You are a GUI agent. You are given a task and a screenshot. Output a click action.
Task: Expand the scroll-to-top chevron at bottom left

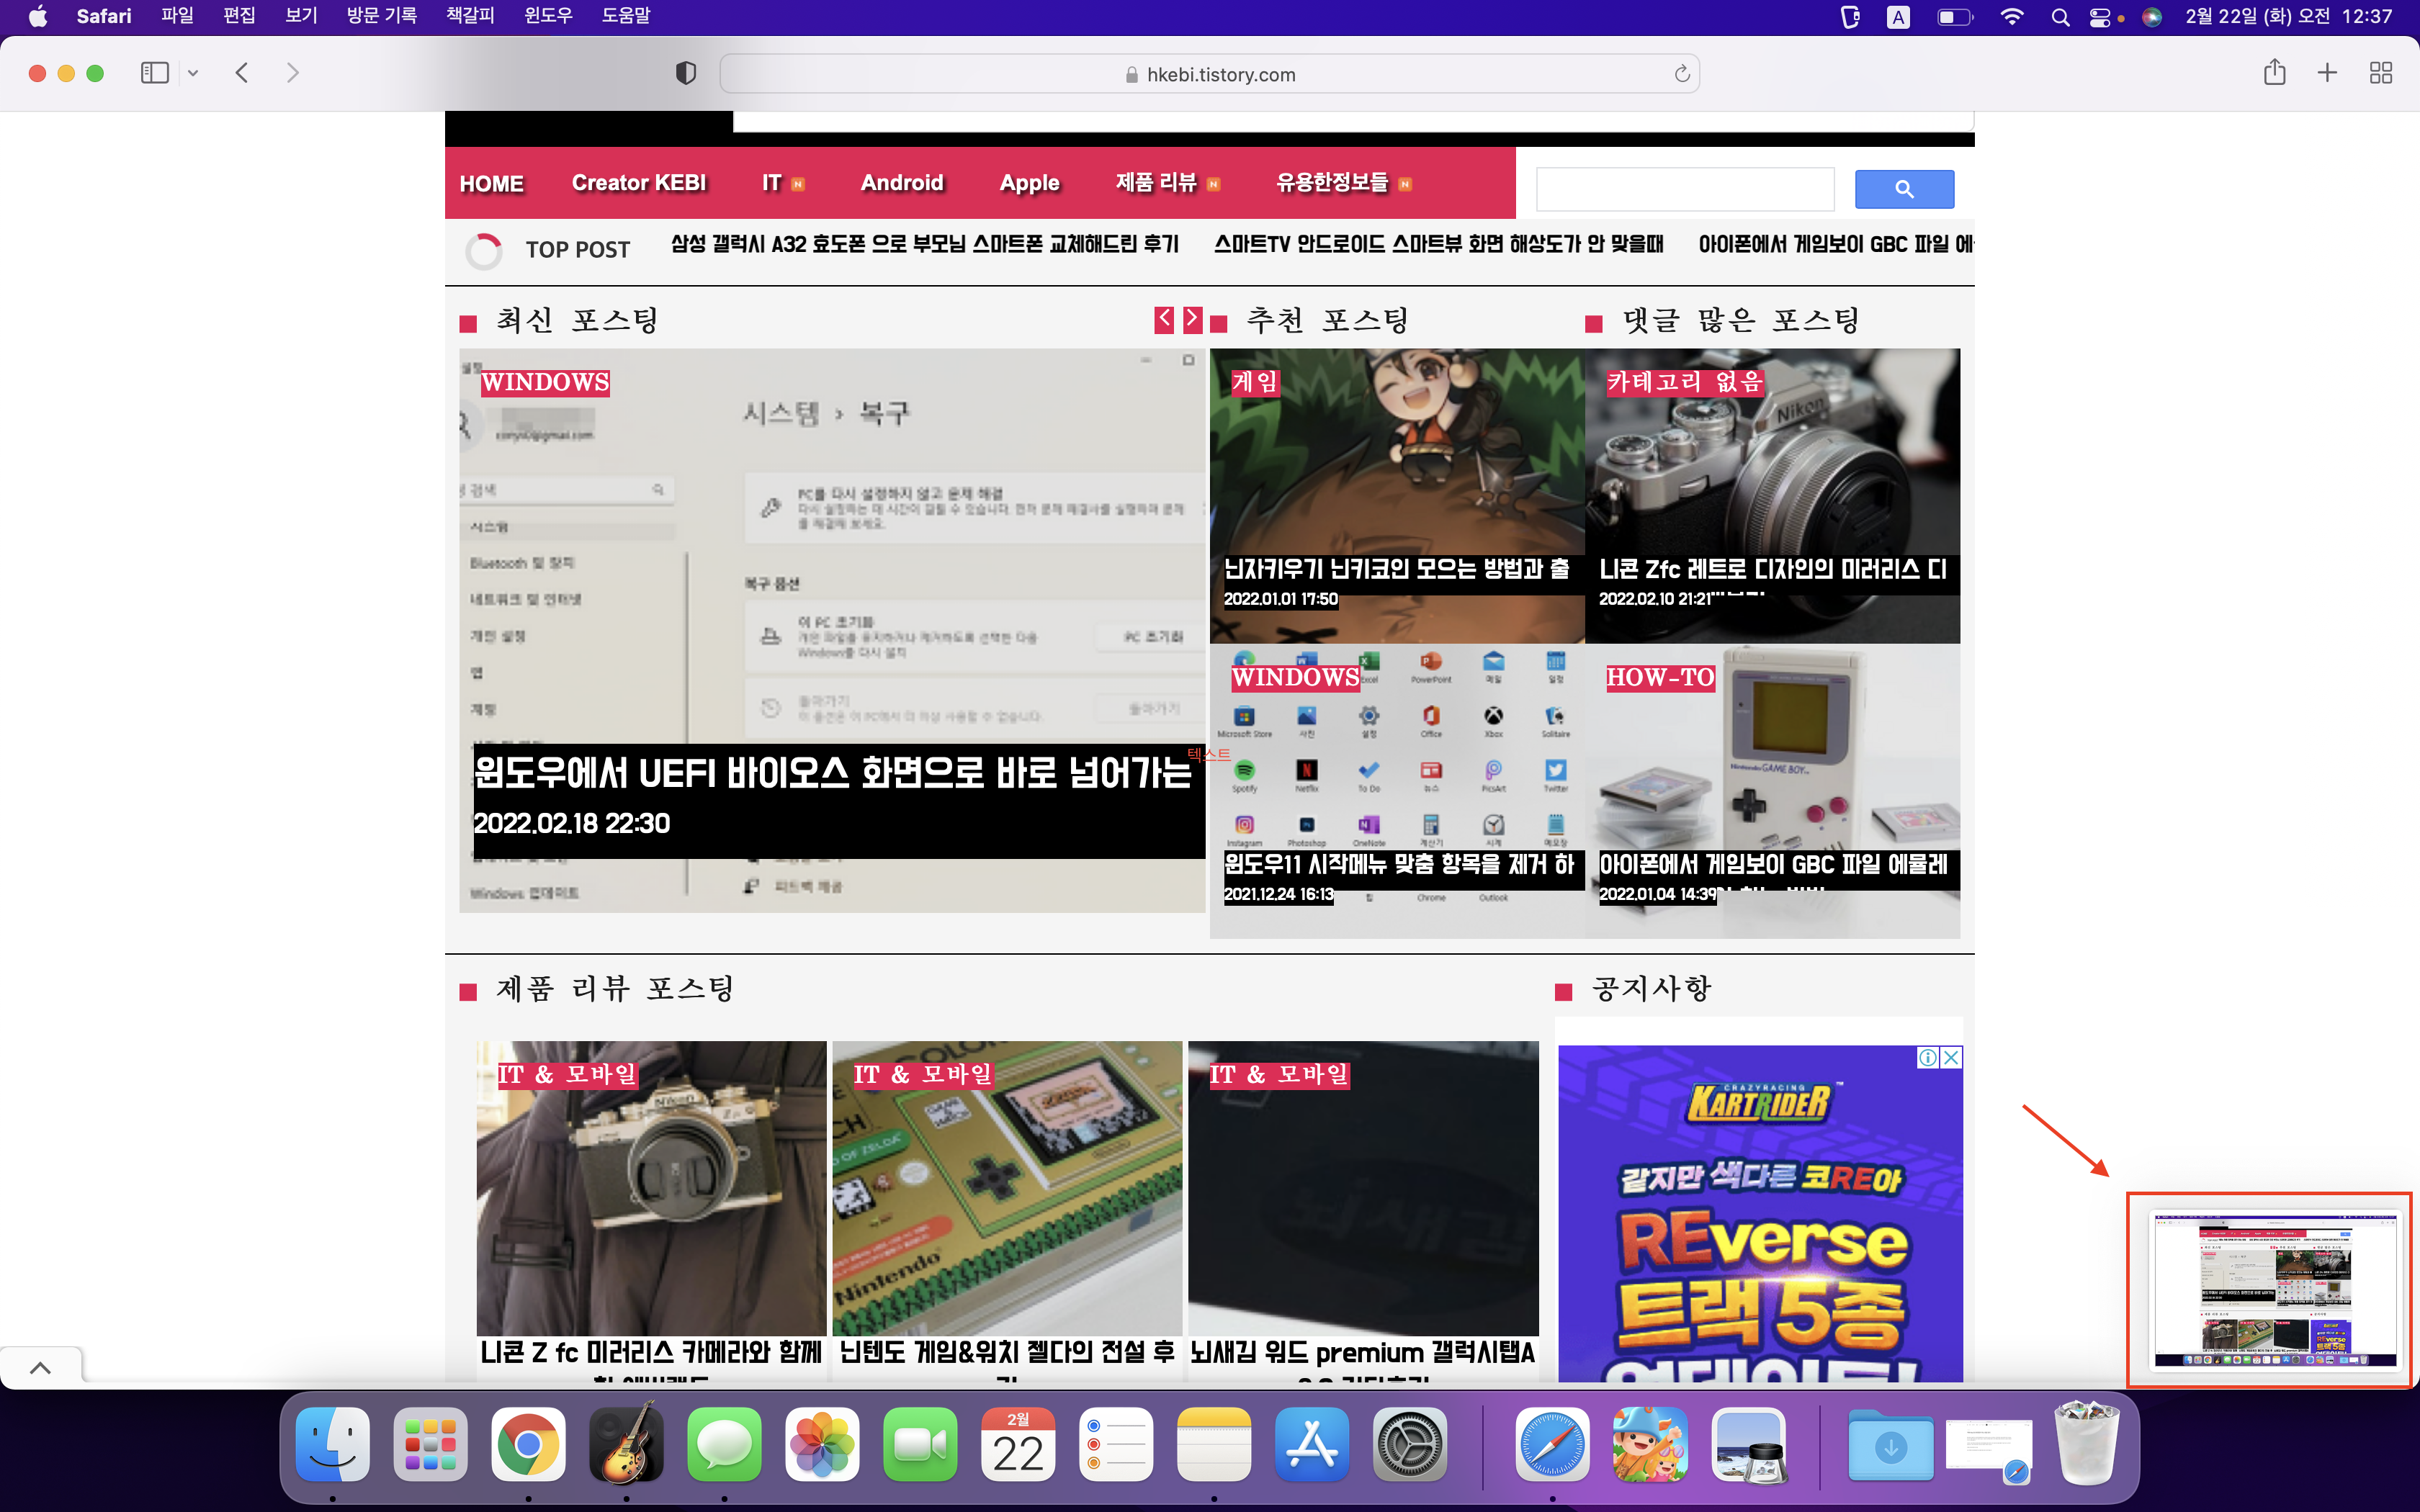40,1367
